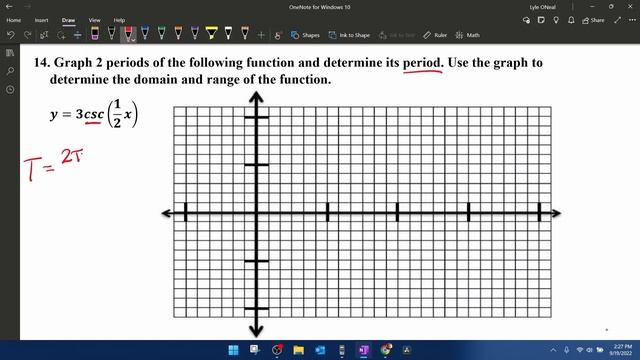Click the lightbulb Tell Me icon

pos(556,20)
